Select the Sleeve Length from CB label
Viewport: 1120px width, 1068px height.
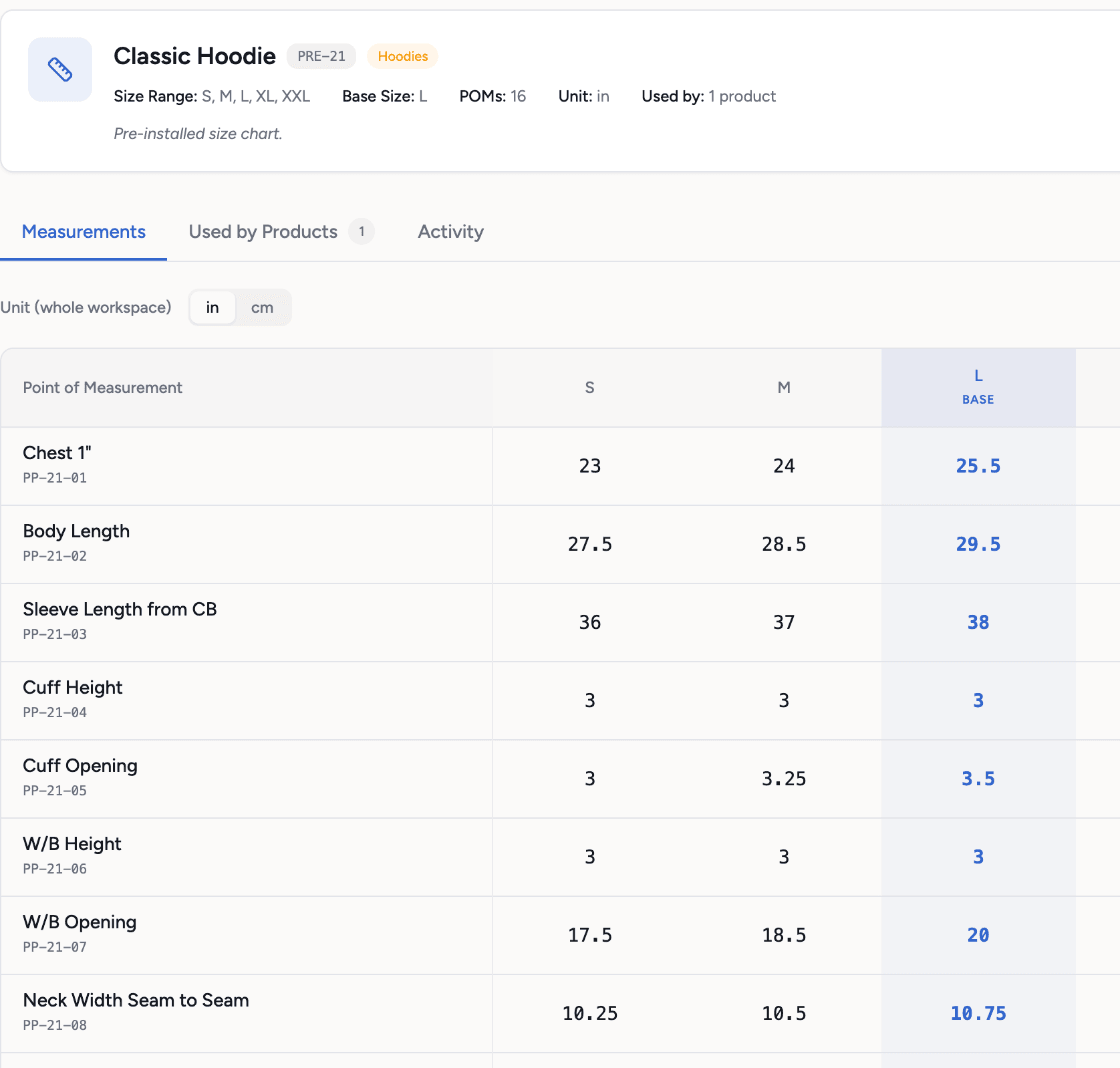(120, 609)
